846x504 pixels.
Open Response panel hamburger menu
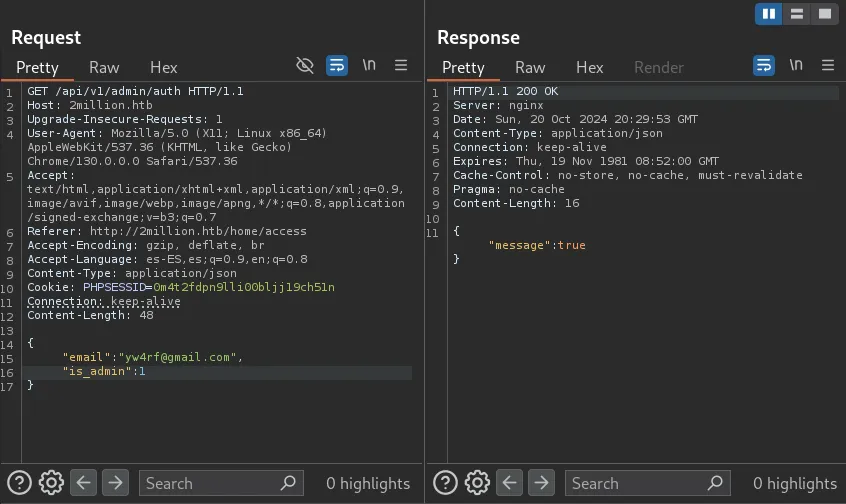828,66
